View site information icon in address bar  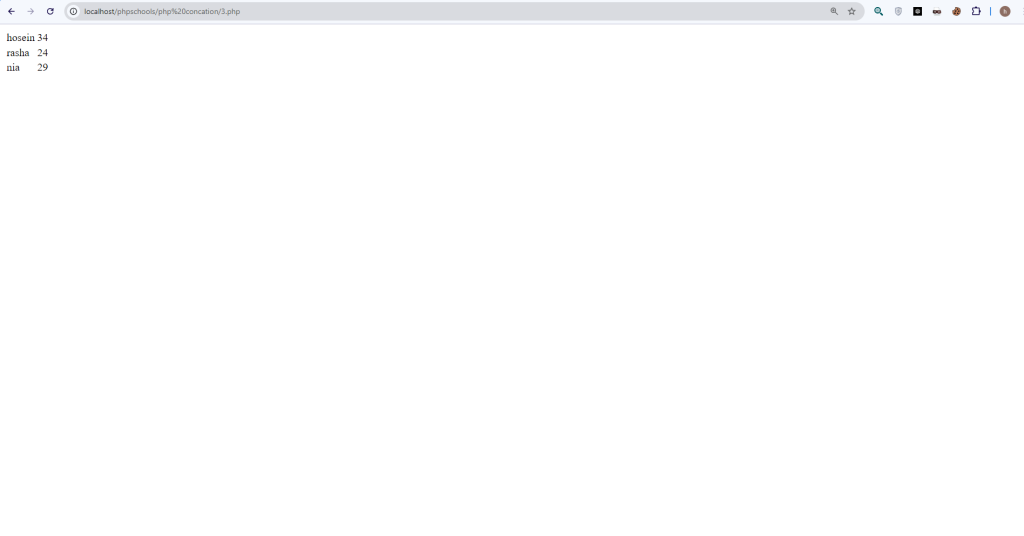(74, 11)
